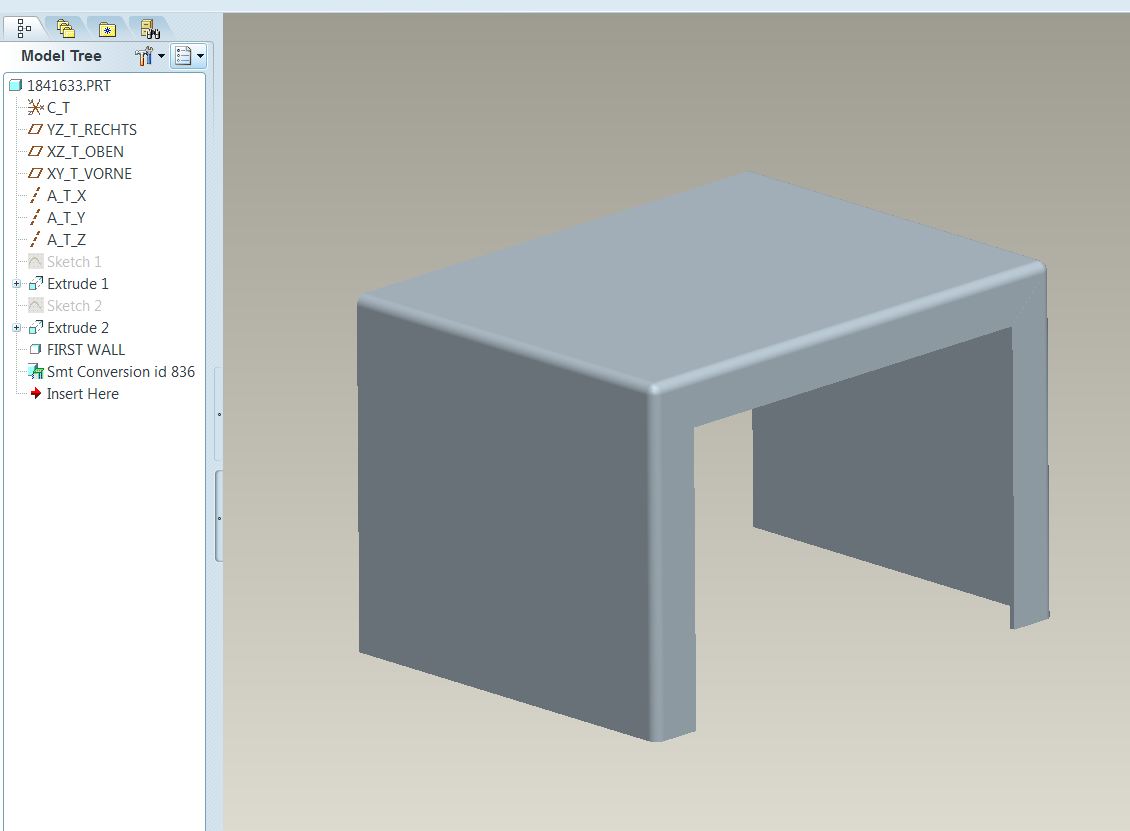Viewport: 1130px width, 831px height.
Task: Click the extrude icon beside Extrude 1
Action: (x=35, y=284)
